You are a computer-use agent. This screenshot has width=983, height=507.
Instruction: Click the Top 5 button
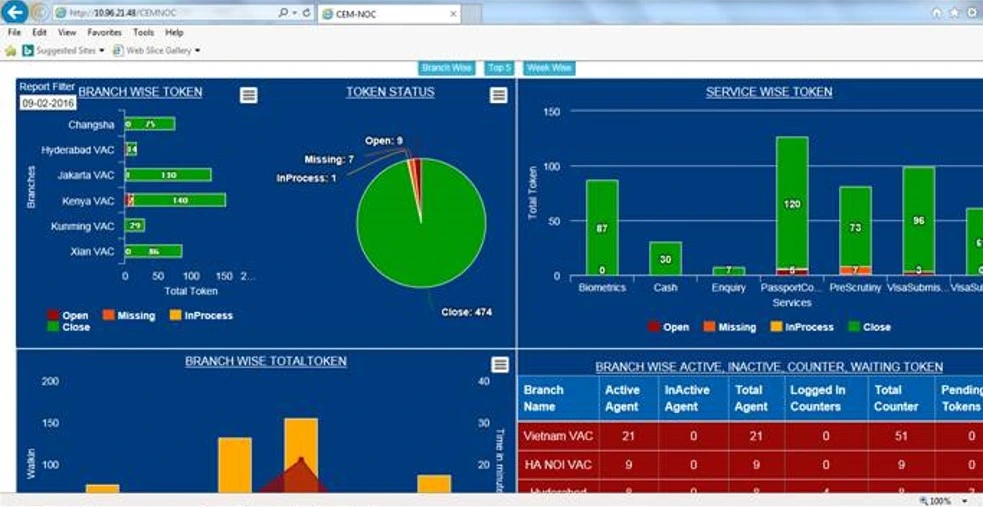499,68
